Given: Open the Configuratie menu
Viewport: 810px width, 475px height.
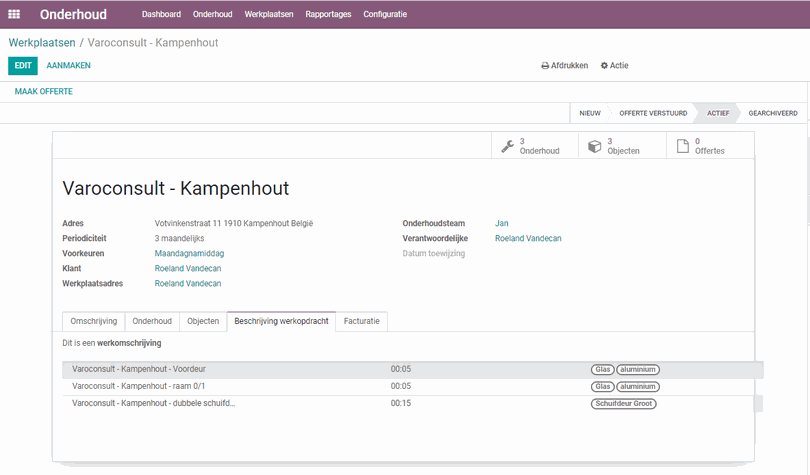Looking at the screenshot, I should [x=385, y=14].
